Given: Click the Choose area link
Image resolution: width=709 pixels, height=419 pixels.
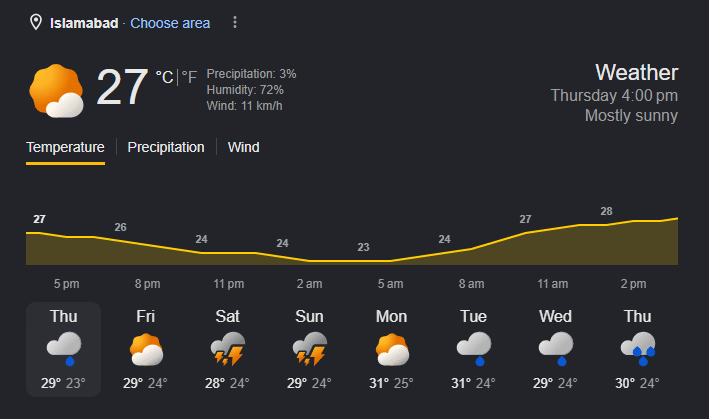Looking at the screenshot, I should tap(170, 23).
